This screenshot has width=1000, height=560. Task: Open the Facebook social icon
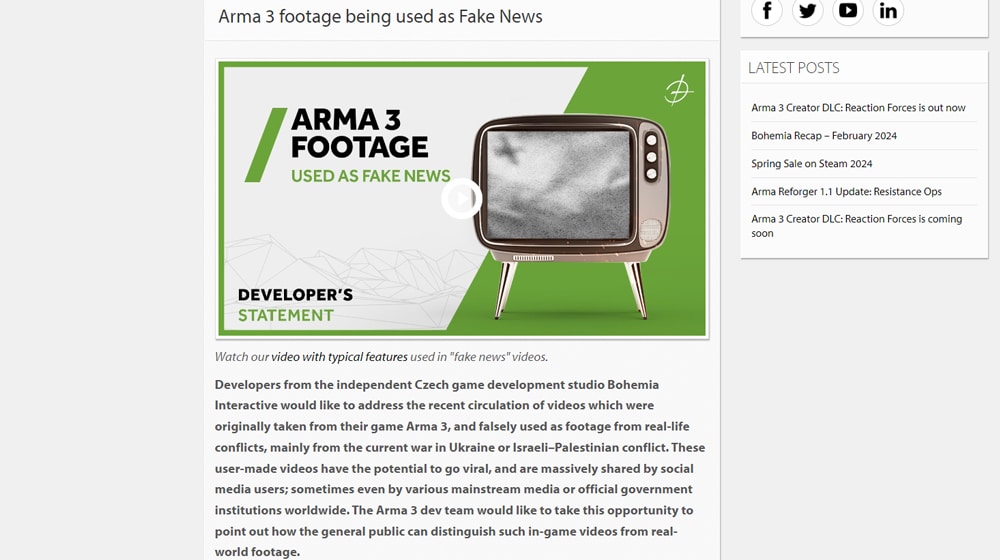(767, 11)
